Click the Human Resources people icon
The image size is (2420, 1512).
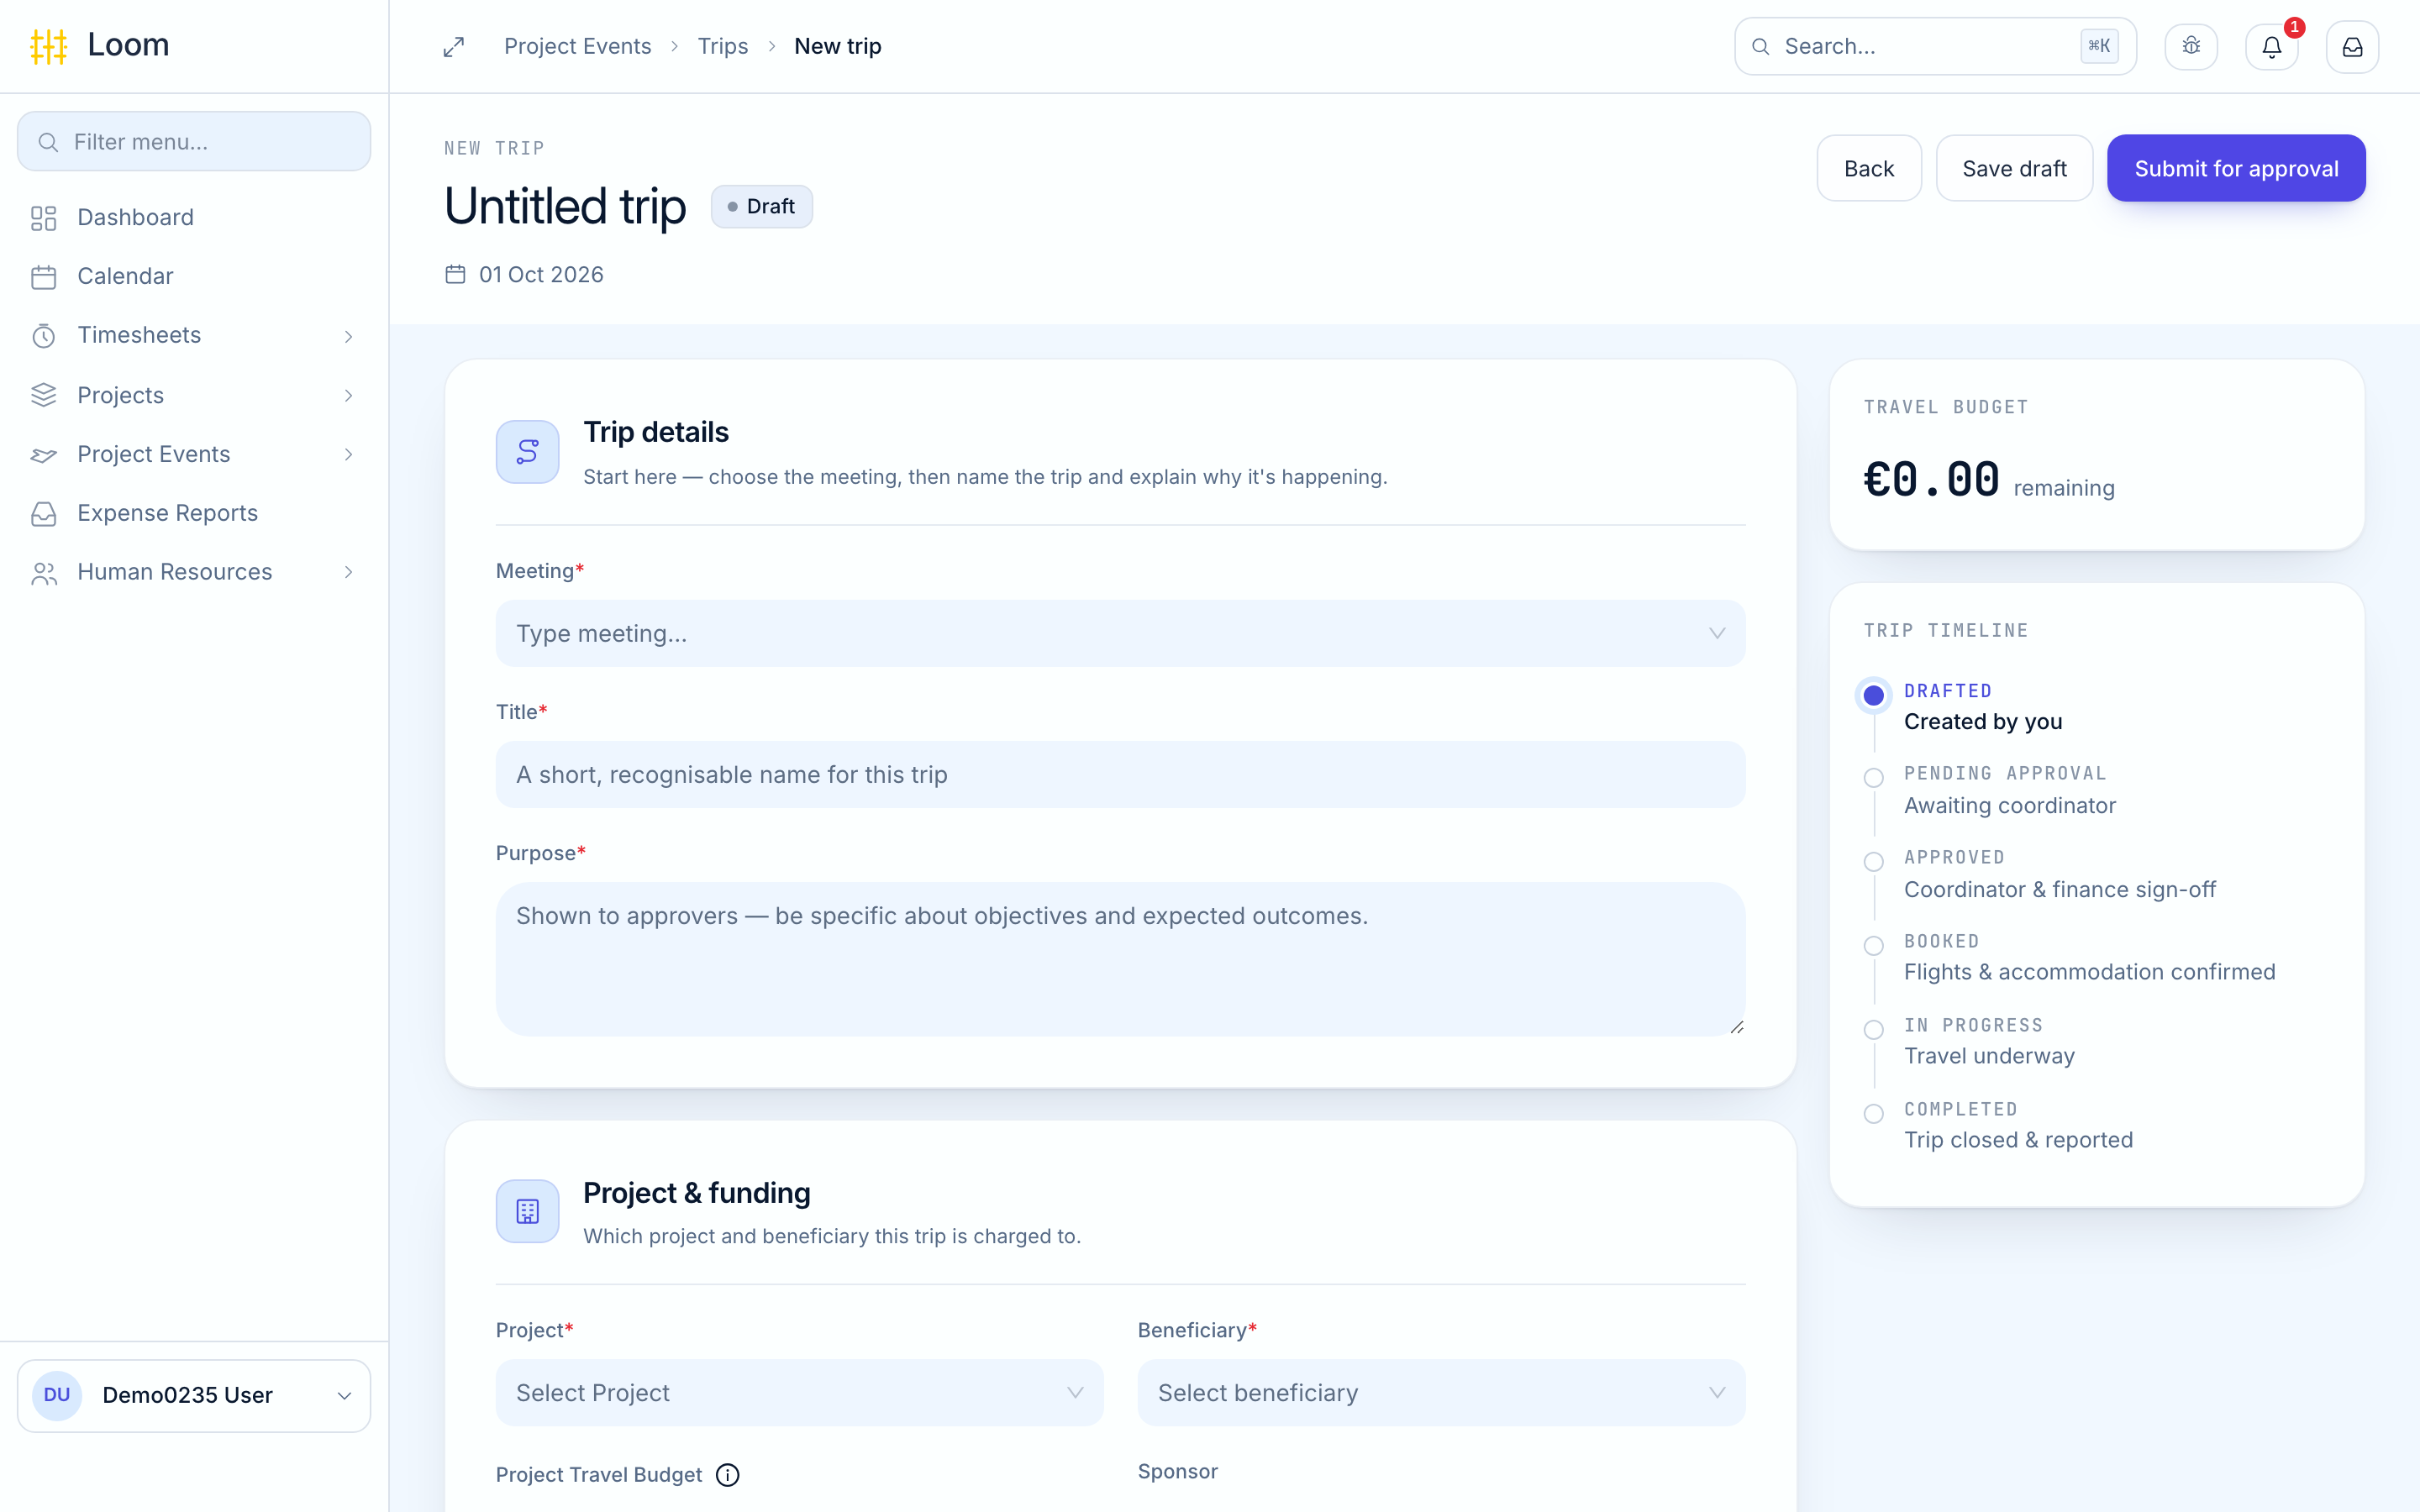coord(44,573)
